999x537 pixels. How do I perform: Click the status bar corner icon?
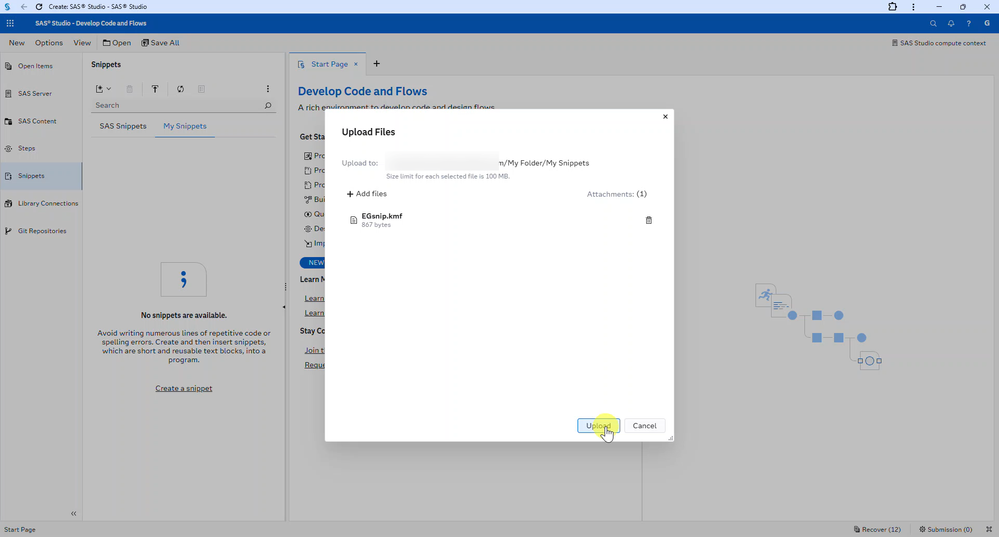pyautogui.click(x=989, y=529)
